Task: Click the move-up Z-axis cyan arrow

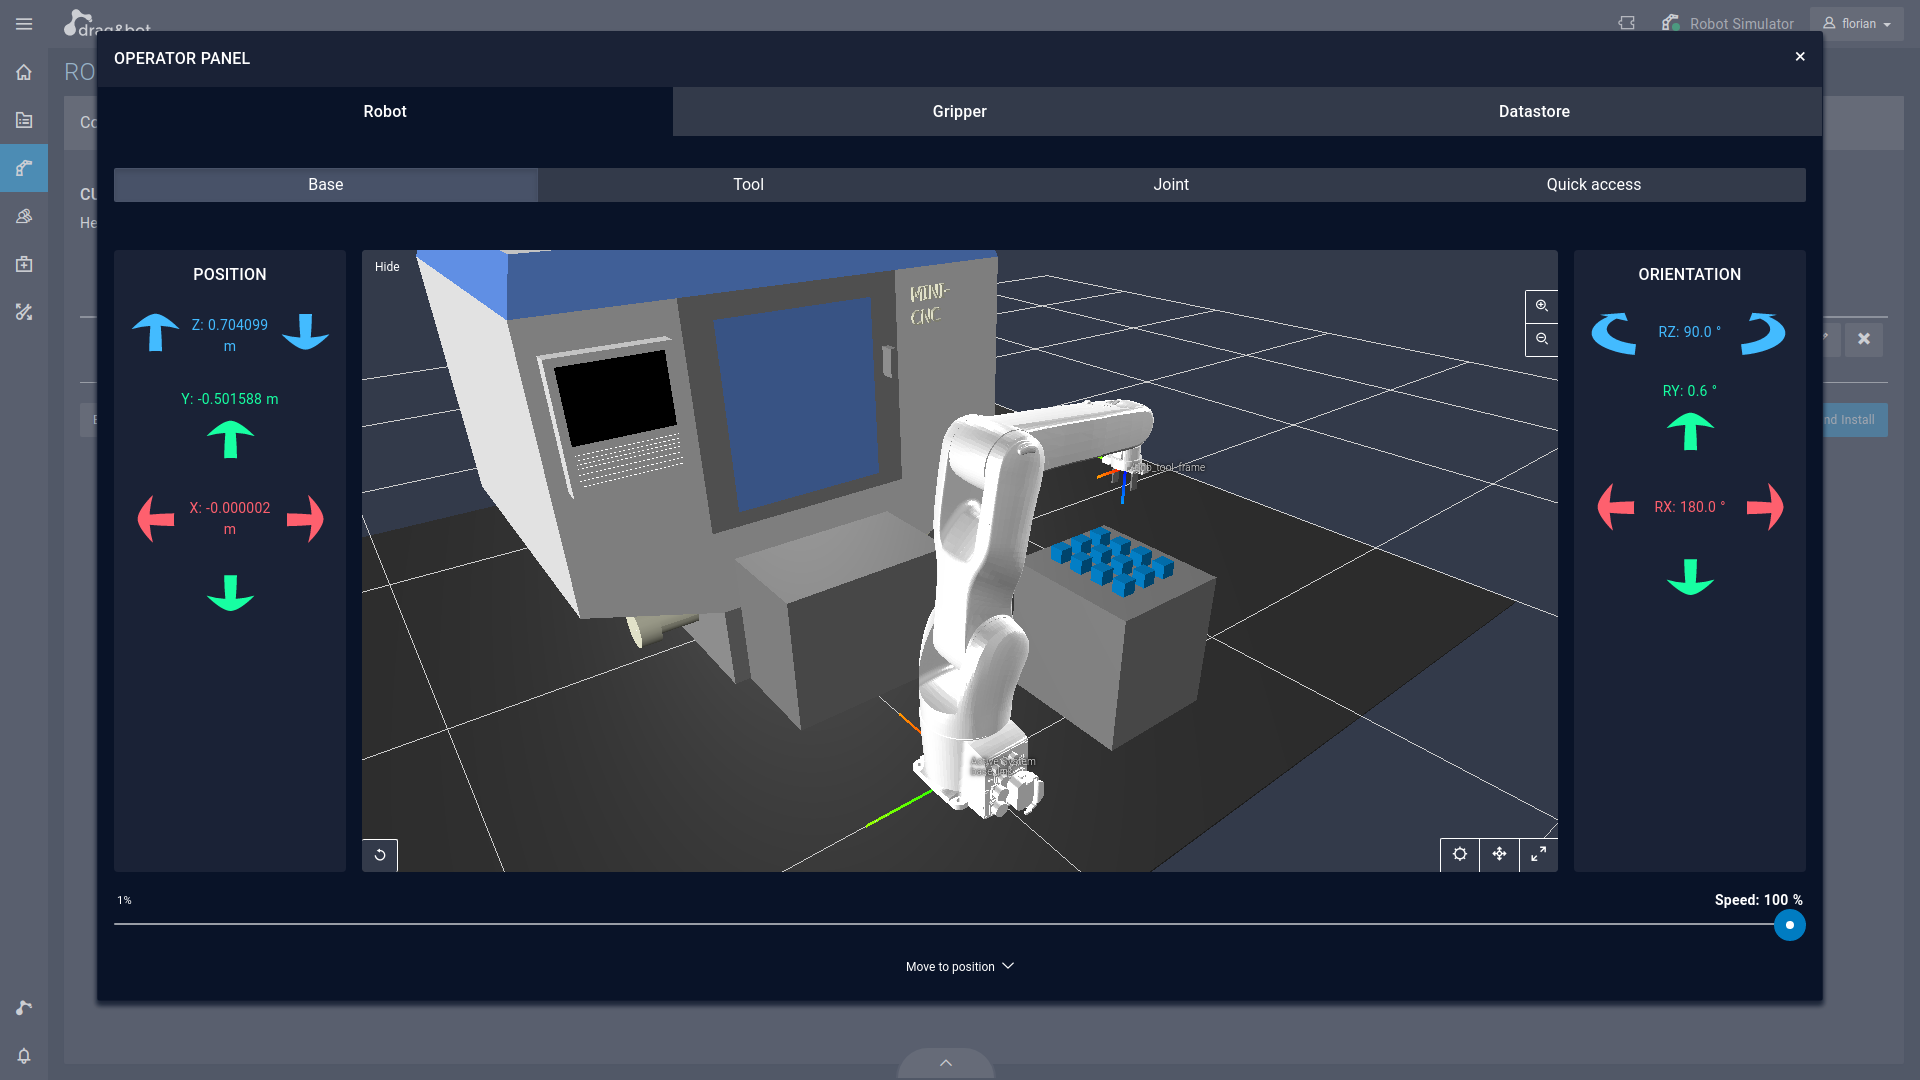Action: click(x=154, y=332)
